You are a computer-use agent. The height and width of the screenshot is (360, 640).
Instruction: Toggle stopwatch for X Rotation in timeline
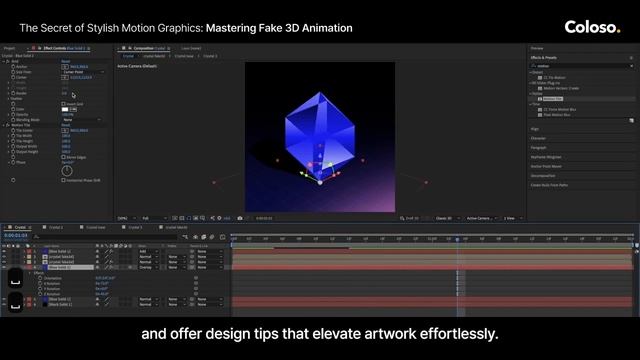(40, 283)
